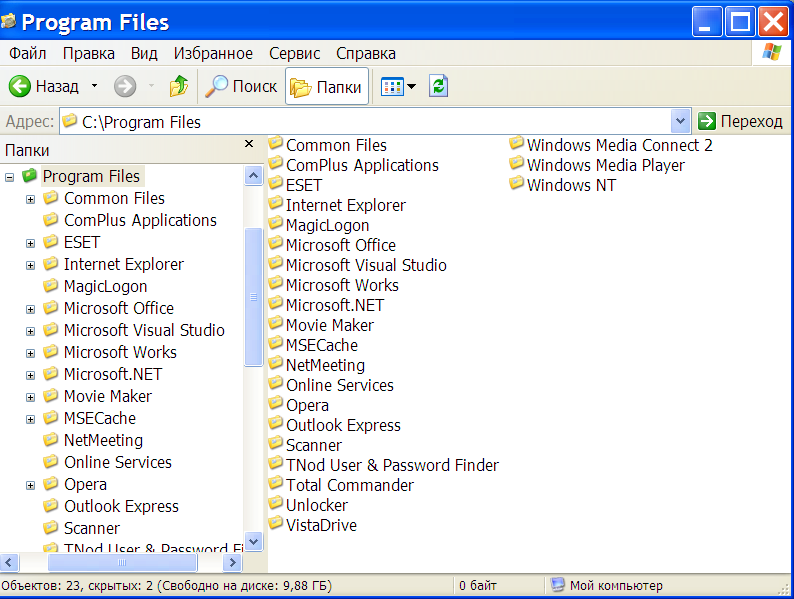Open the Файл menu

(28, 54)
